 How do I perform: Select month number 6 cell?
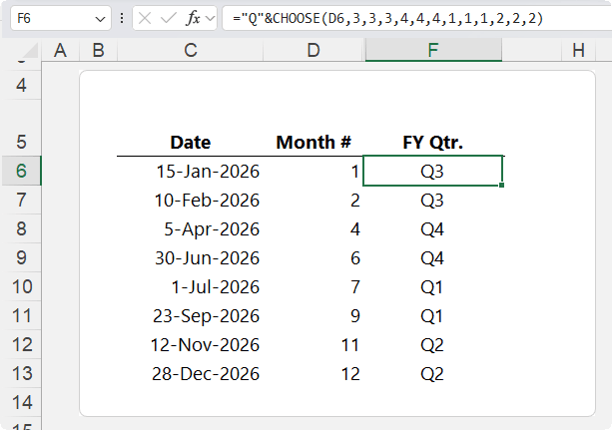click(314, 258)
